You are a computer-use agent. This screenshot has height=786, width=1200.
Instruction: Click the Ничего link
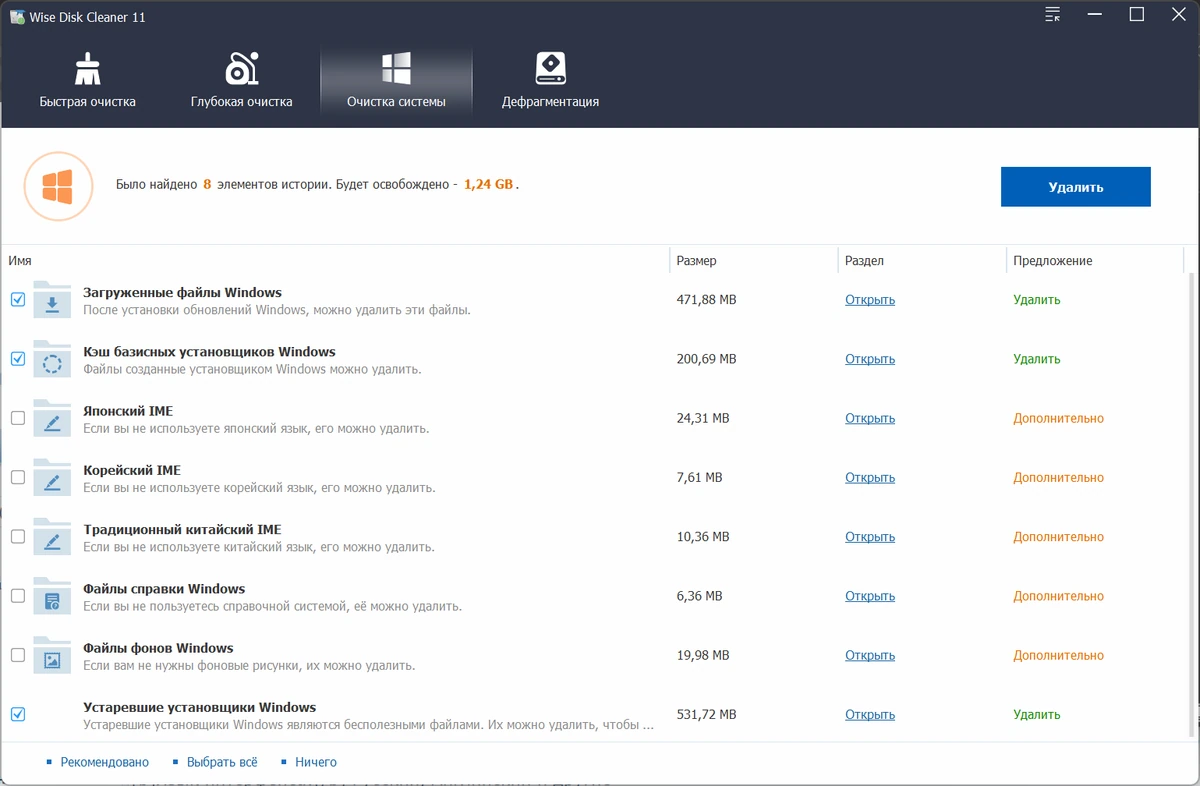(316, 762)
